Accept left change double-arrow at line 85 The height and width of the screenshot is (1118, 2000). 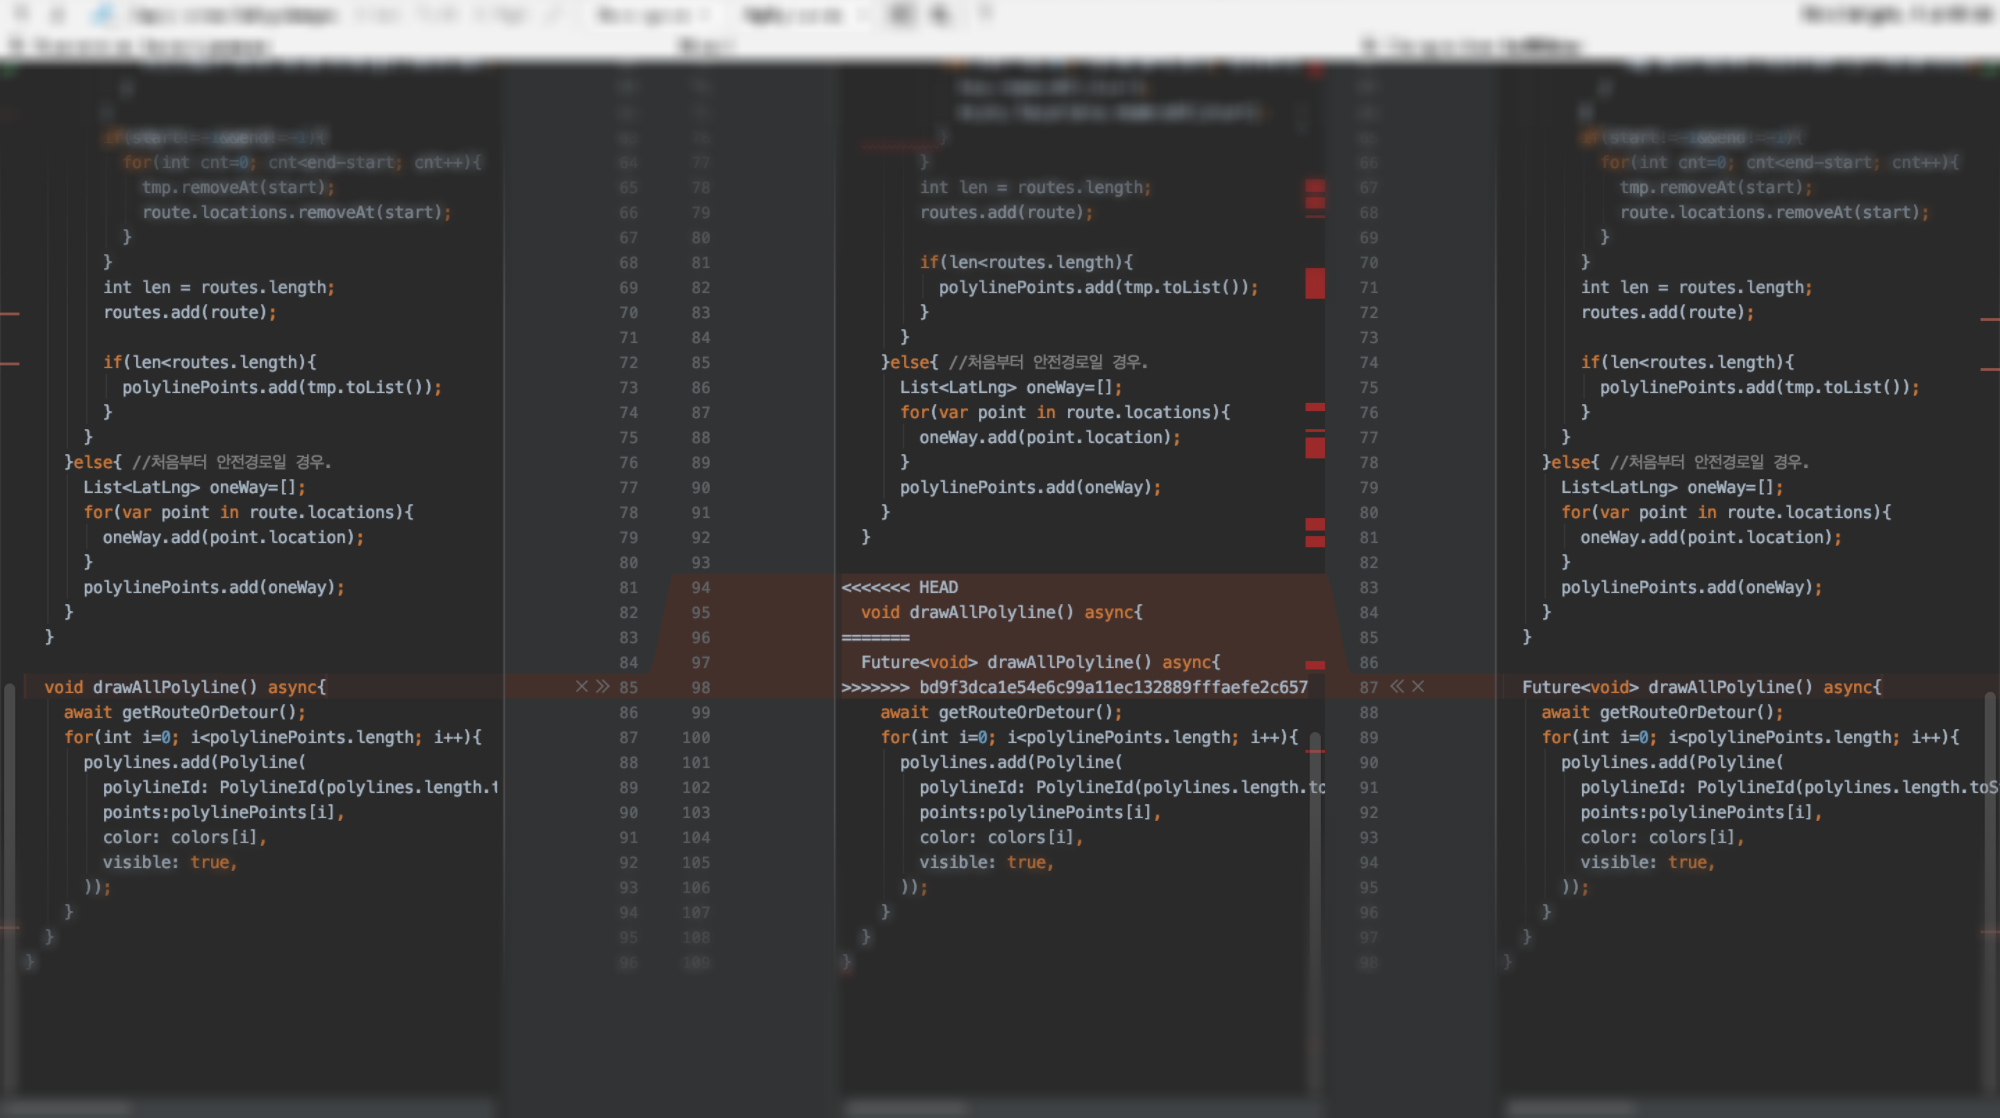(602, 686)
